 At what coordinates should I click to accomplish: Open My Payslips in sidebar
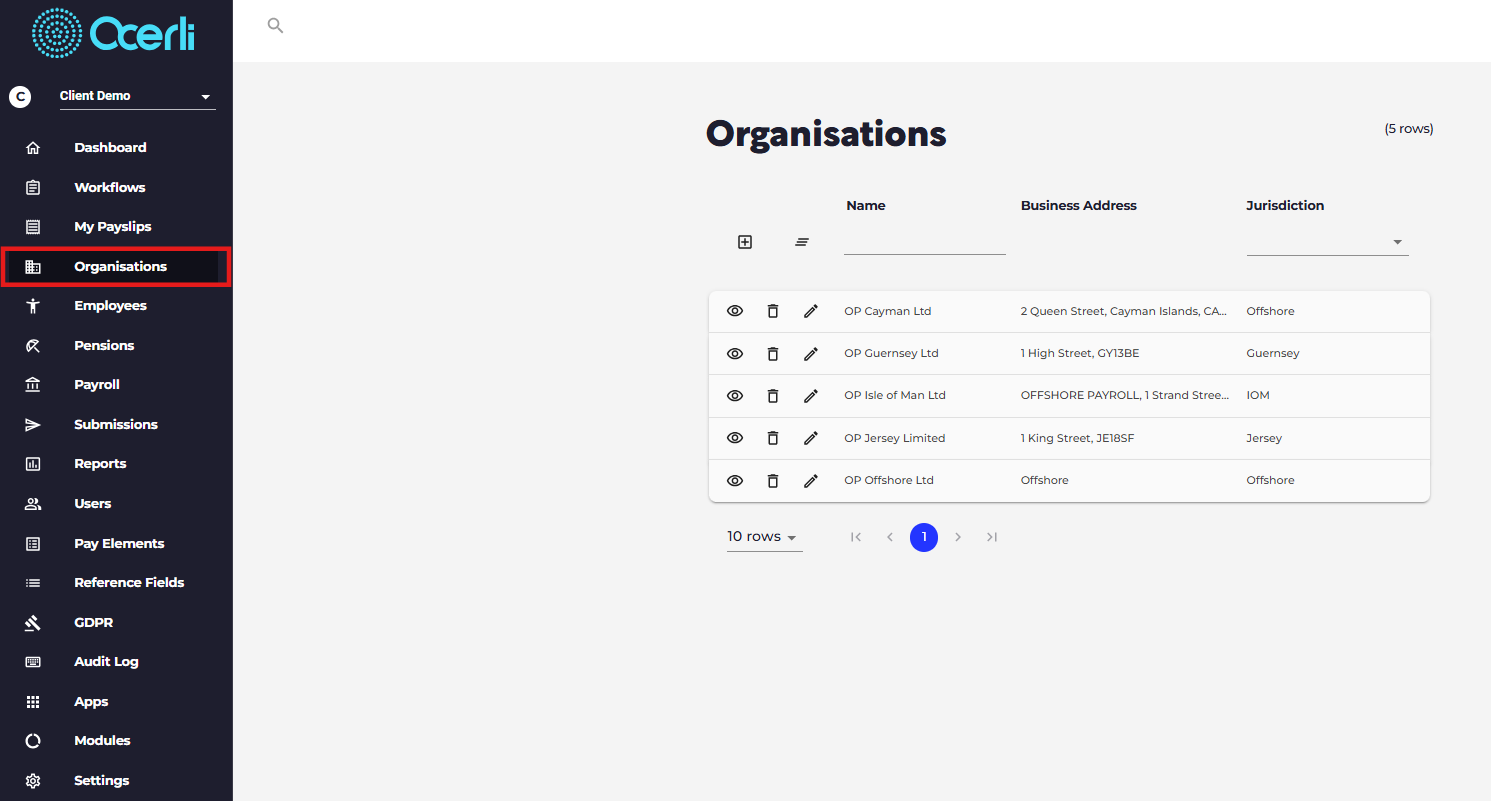(x=113, y=227)
